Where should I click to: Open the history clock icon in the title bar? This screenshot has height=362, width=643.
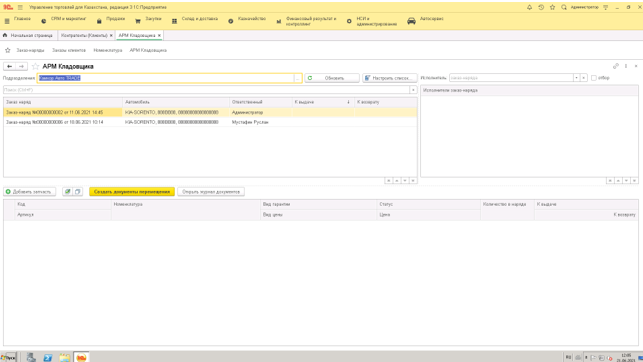[x=541, y=7]
